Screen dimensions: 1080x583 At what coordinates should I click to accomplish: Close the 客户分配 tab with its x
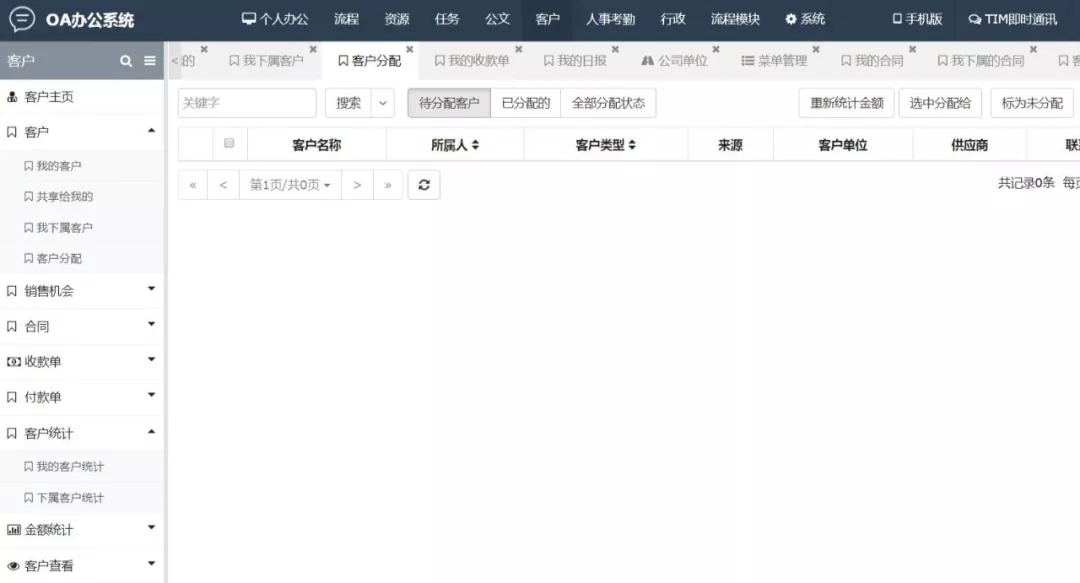(x=409, y=49)
